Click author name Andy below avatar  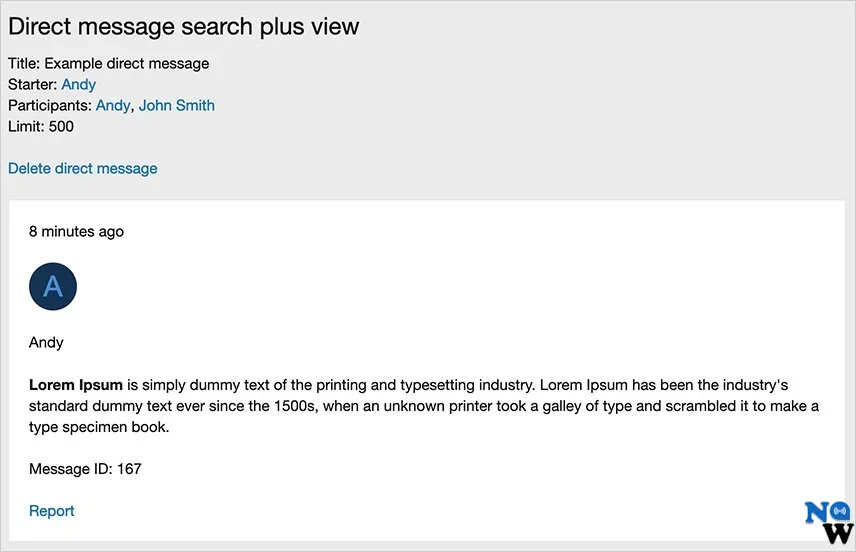coord(46,342)
